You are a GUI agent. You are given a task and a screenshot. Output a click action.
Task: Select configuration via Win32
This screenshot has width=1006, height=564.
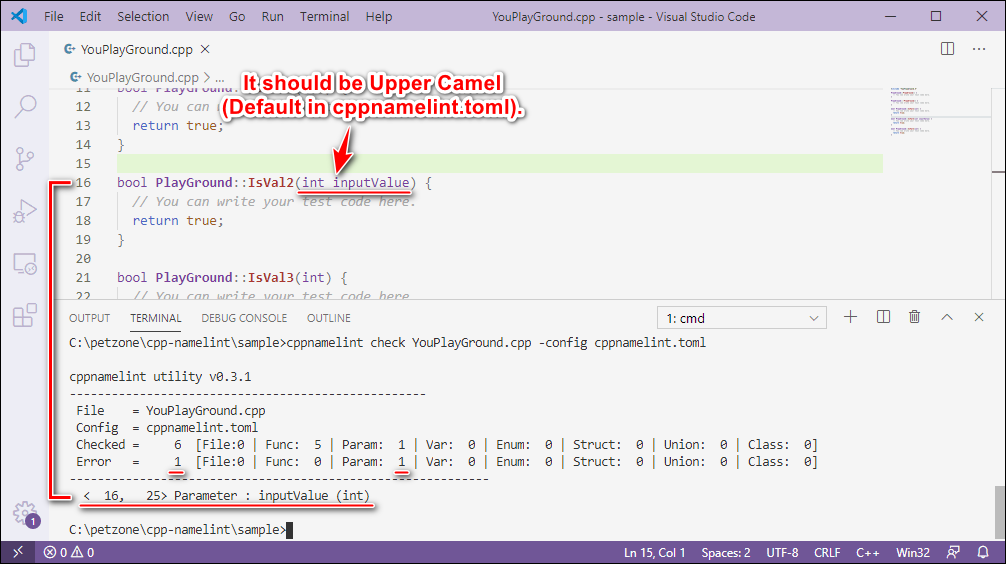tap(912, 552)
